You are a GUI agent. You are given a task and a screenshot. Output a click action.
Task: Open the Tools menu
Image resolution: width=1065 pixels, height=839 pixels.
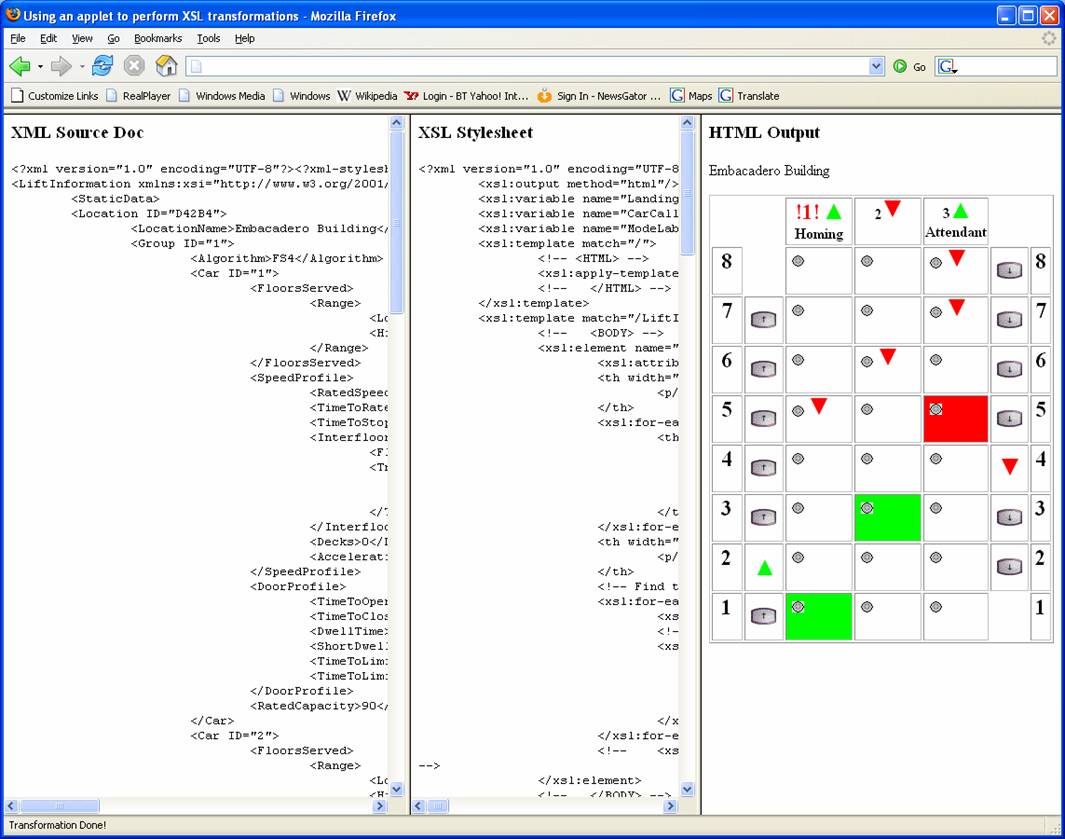(209, 38)
